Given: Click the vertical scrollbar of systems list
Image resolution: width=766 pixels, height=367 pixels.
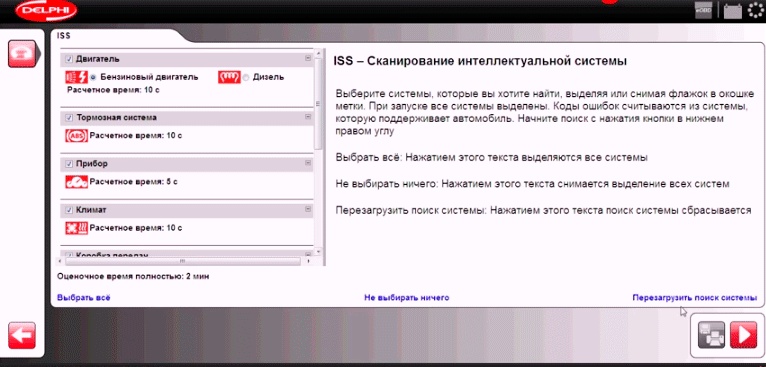Looking at the screenshot, I should tap(319, 104).
